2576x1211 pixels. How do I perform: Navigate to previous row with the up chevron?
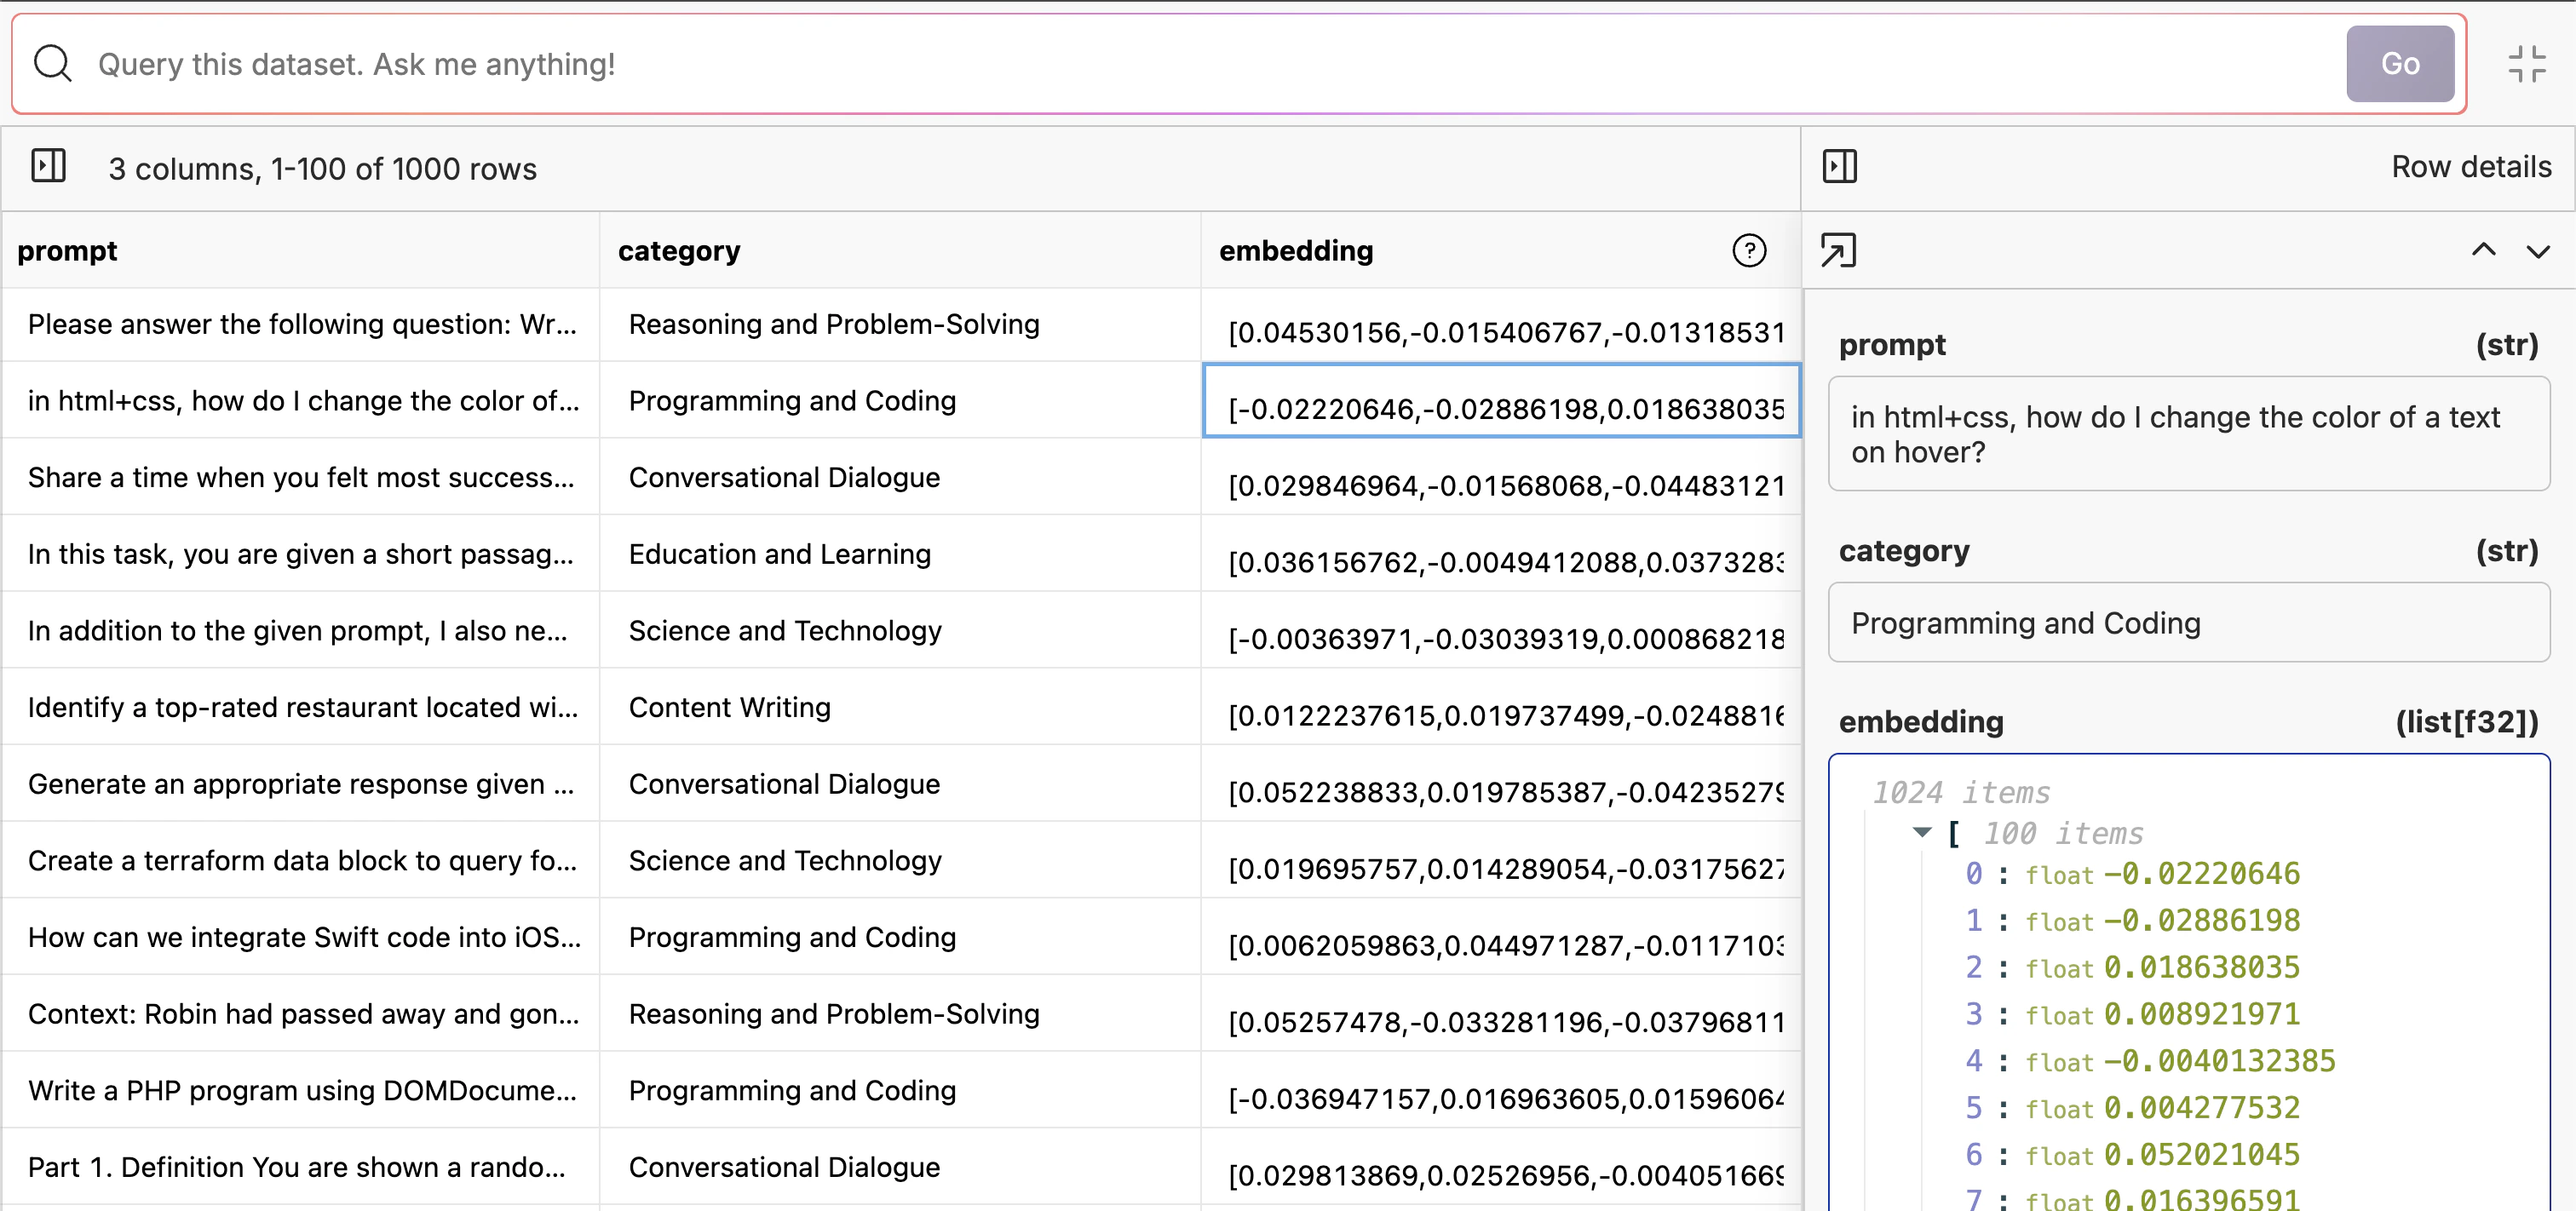coord(2484,250)
